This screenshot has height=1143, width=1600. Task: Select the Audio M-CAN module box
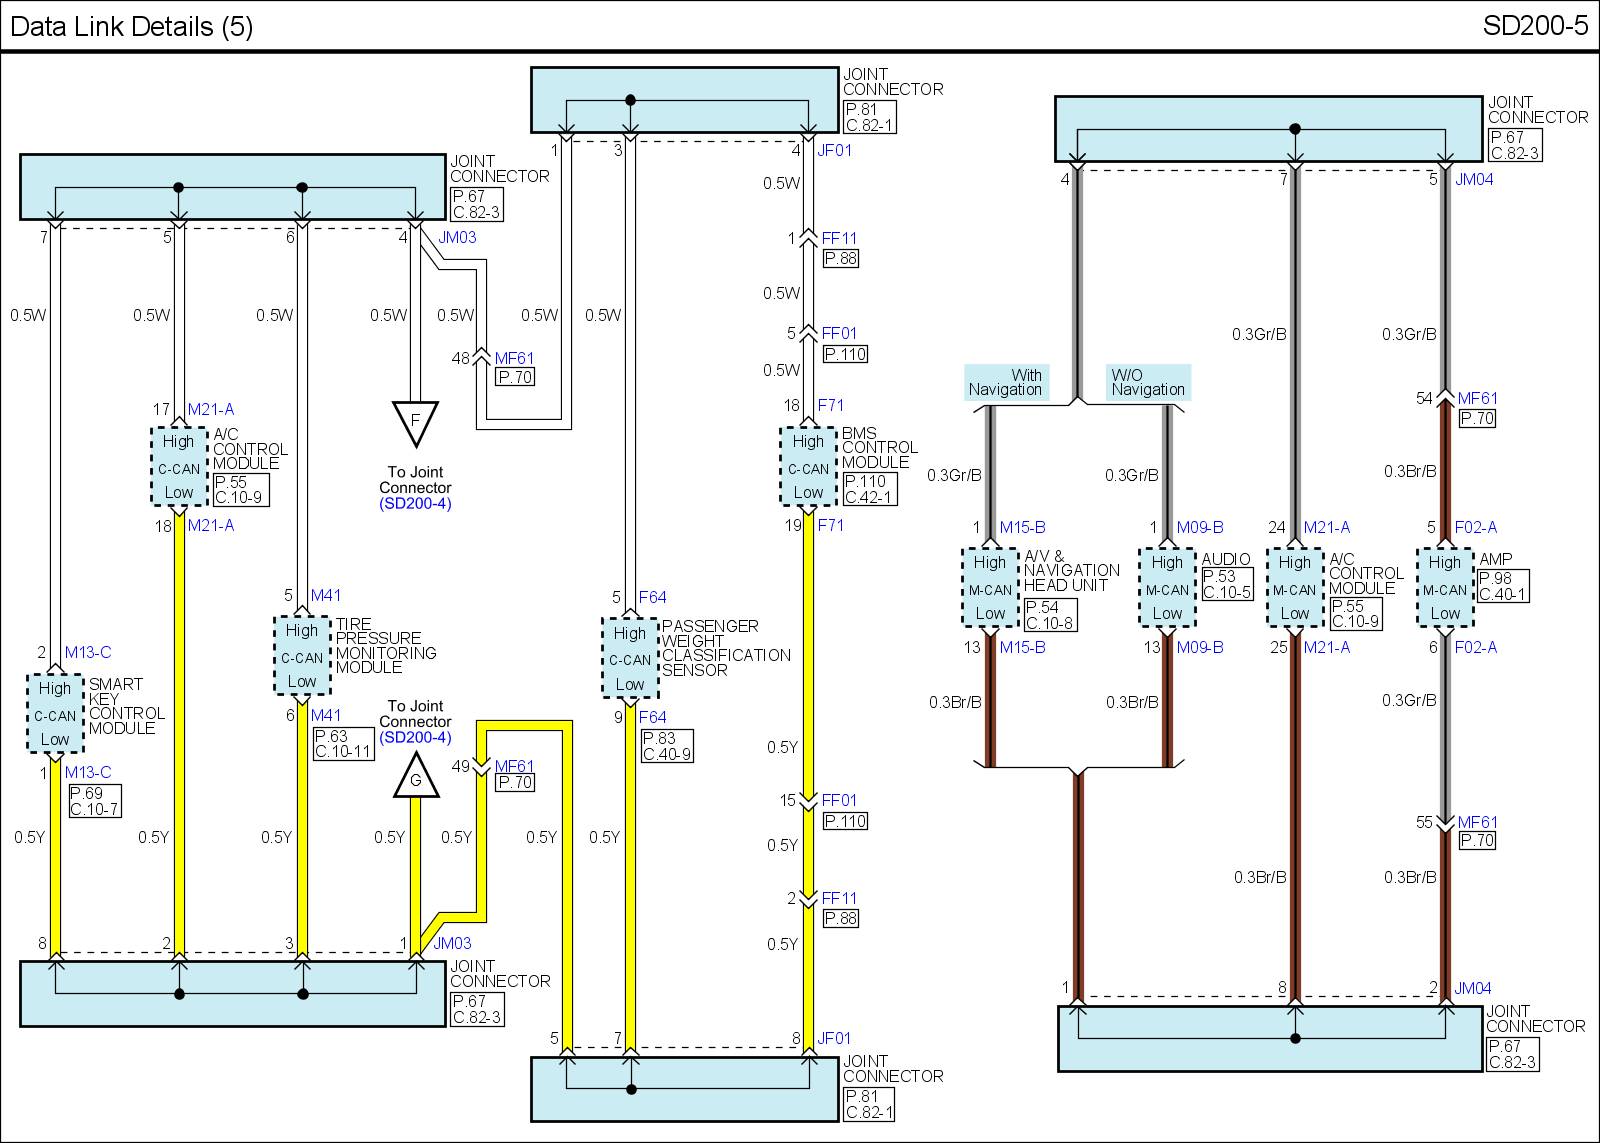1166,588
